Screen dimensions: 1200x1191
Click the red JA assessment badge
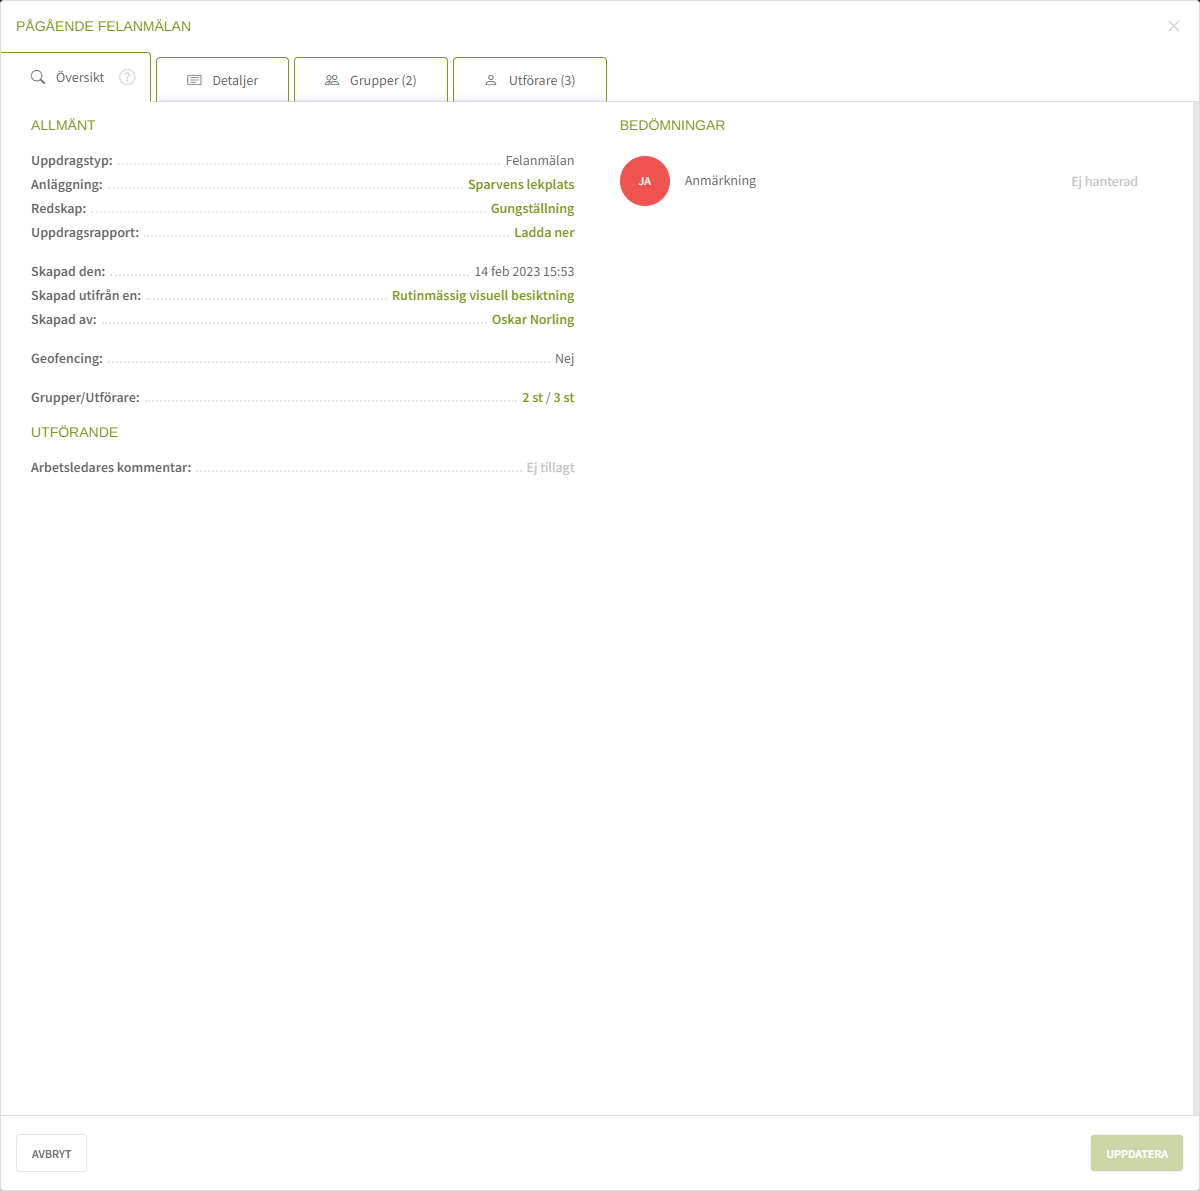645,181
